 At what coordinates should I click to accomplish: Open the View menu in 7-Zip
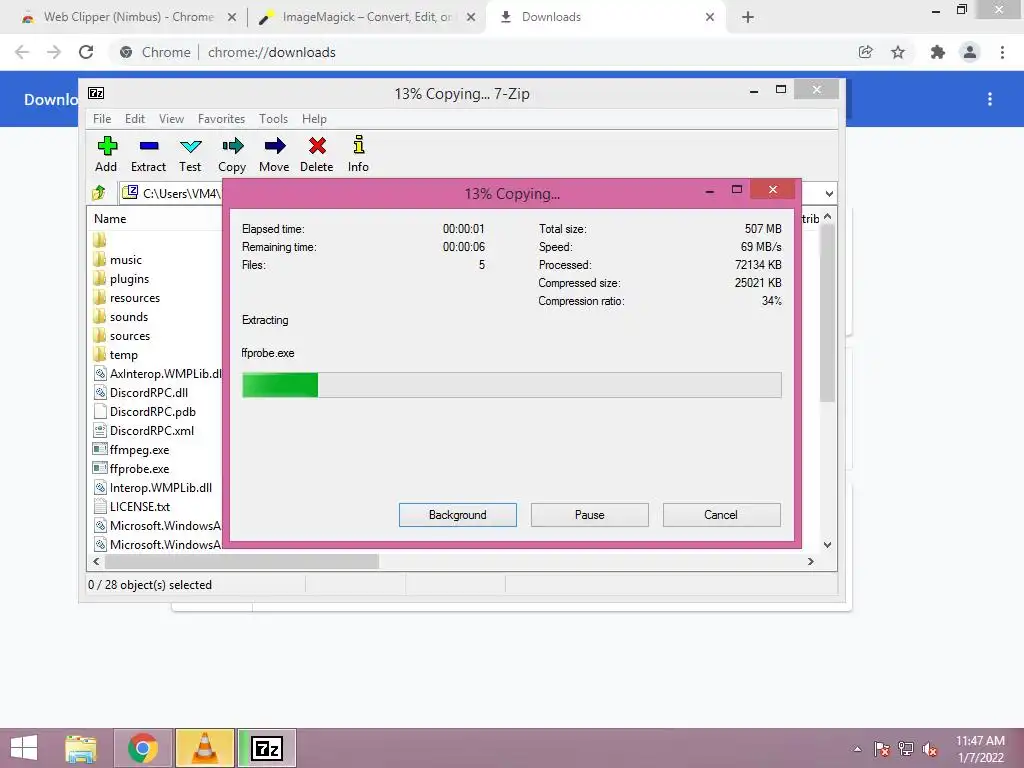[x=171, y=119]
